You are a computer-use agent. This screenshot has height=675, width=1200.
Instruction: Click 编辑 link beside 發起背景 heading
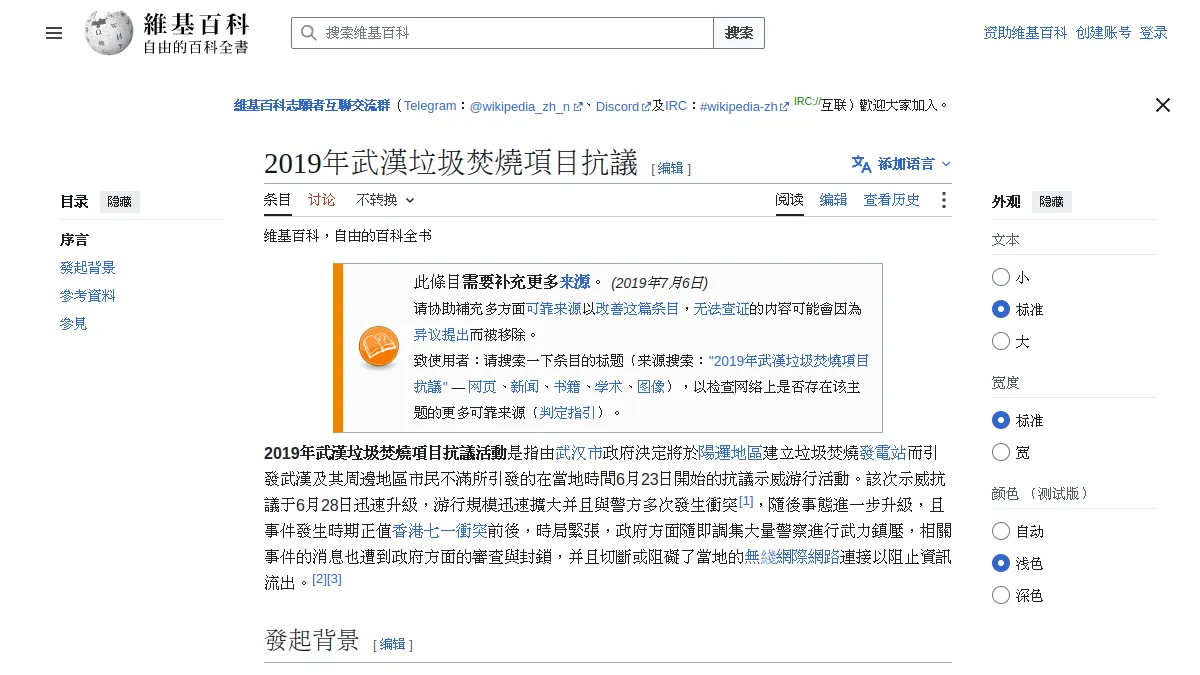point(393,645)
